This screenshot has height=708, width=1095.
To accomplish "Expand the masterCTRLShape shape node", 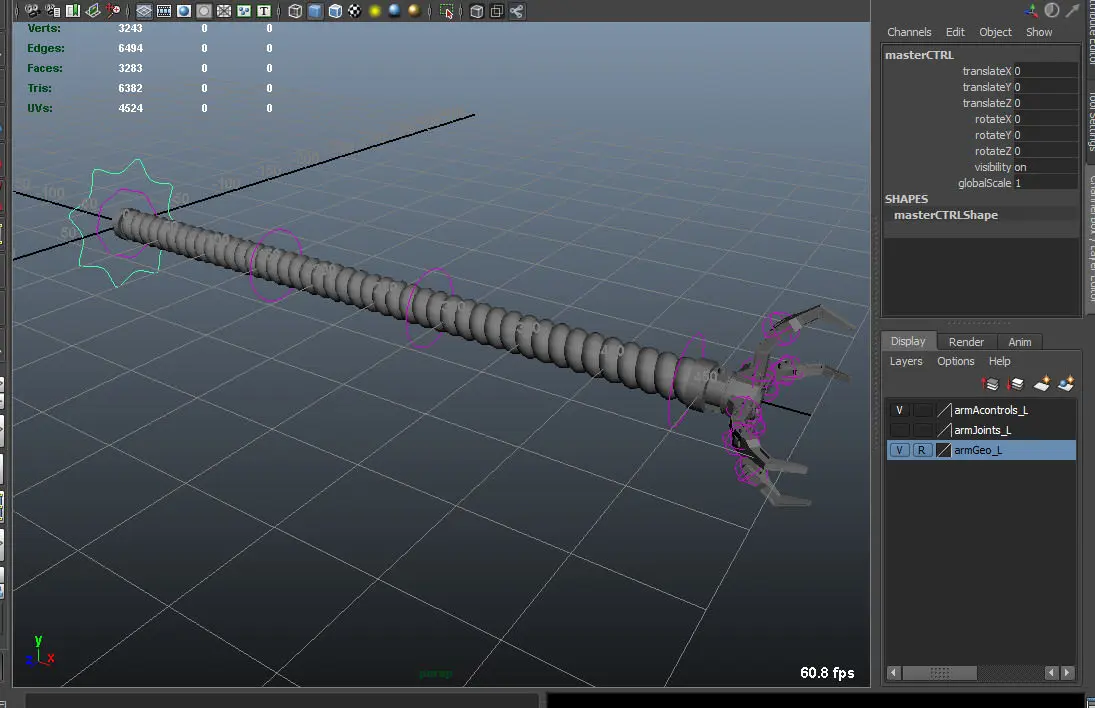I will click(x=946, y=215).
